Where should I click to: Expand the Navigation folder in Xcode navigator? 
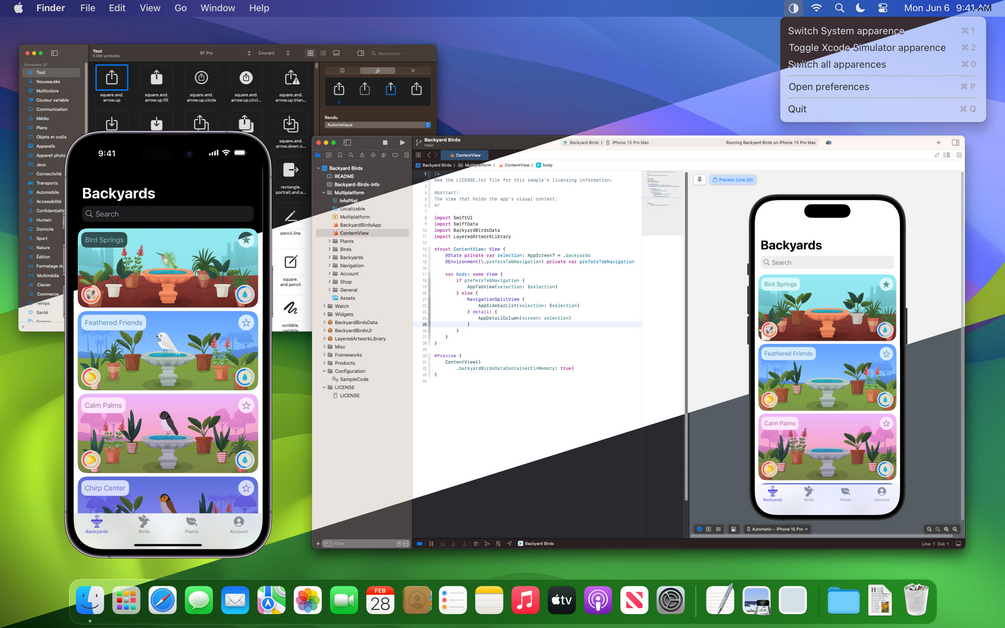coord(330,265)
